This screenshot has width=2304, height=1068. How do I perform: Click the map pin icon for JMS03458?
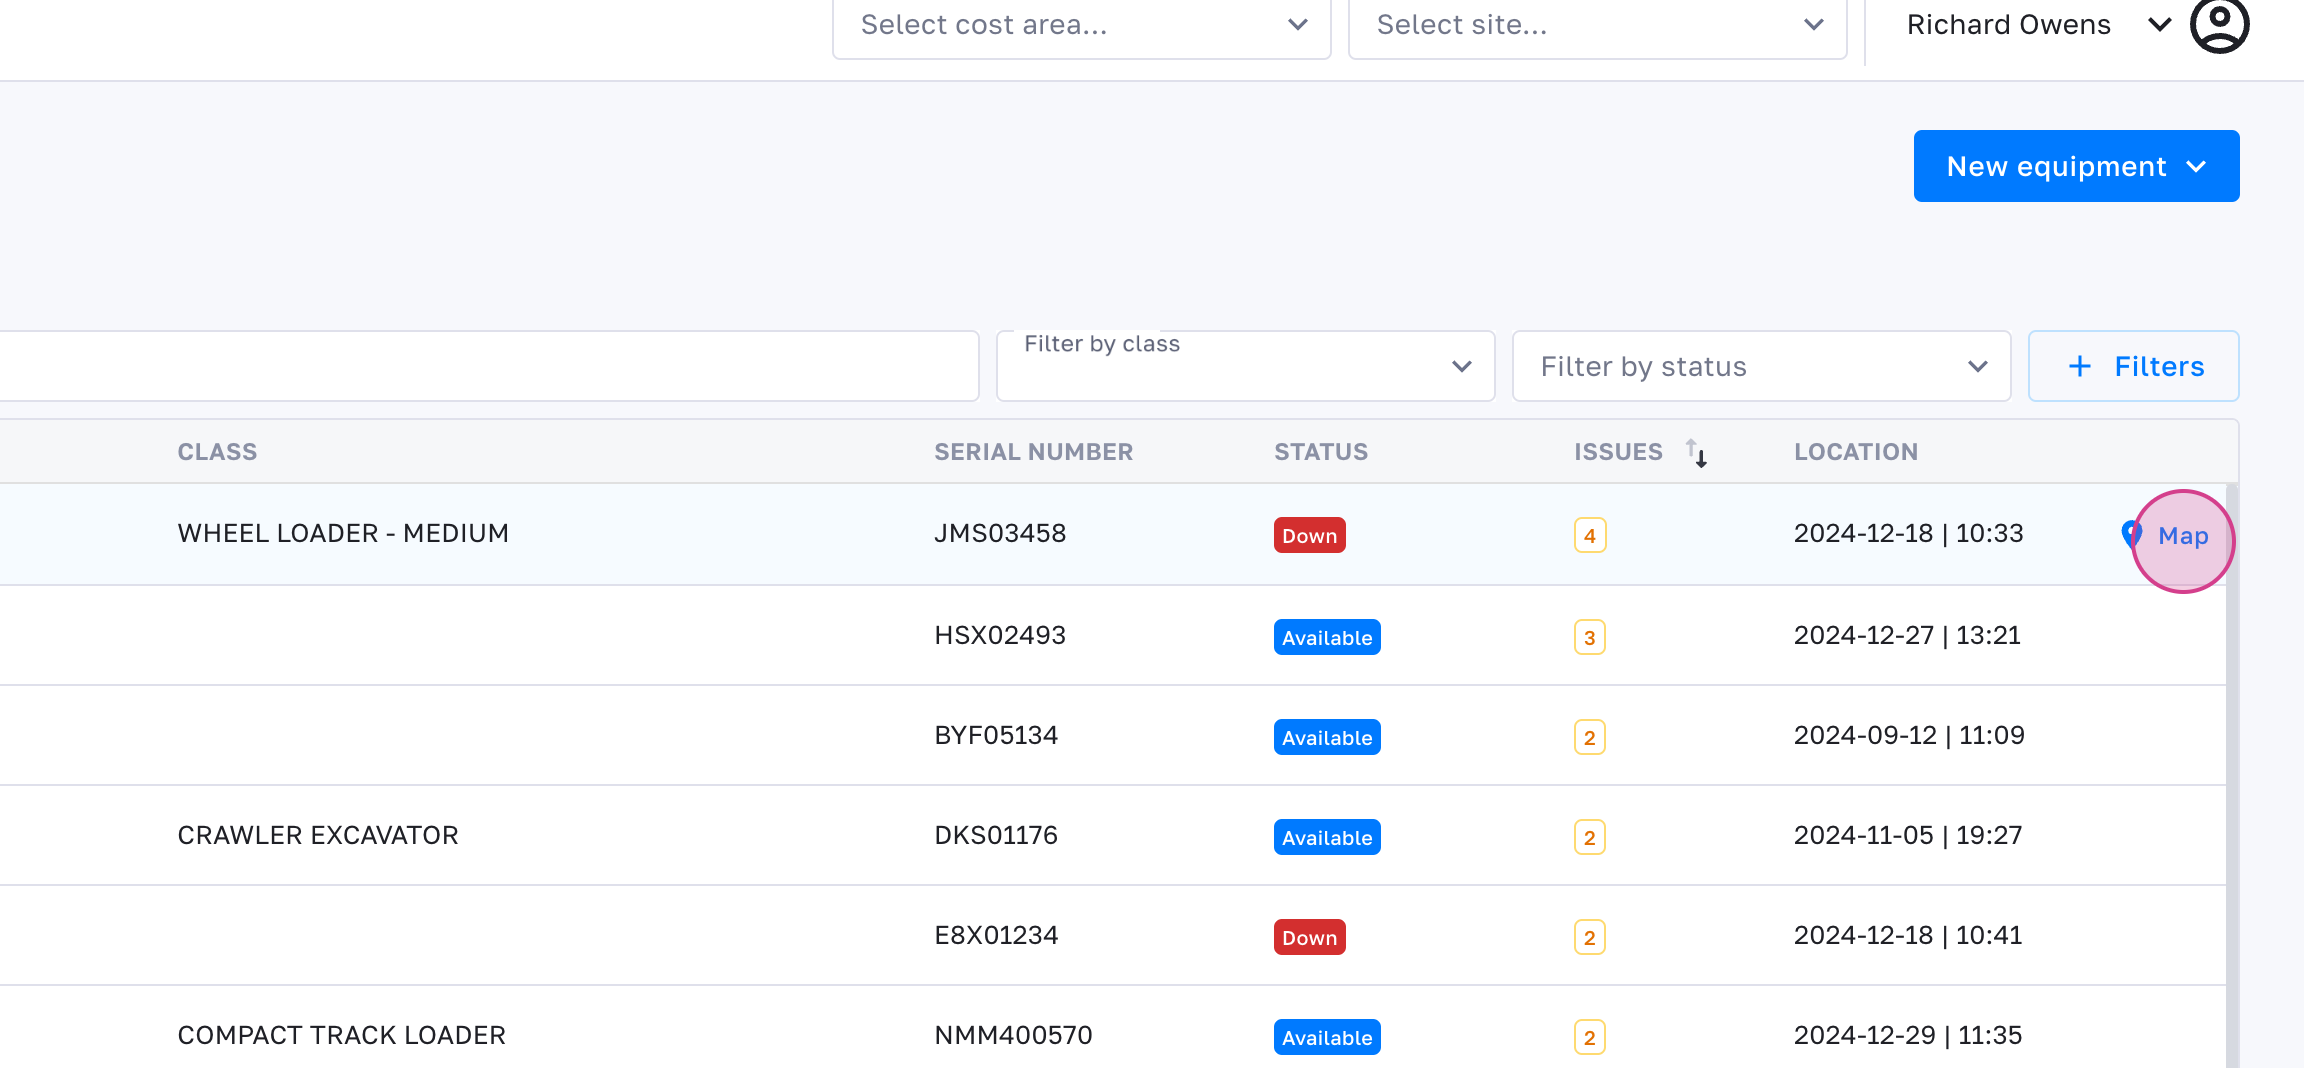click(2130, 534)
